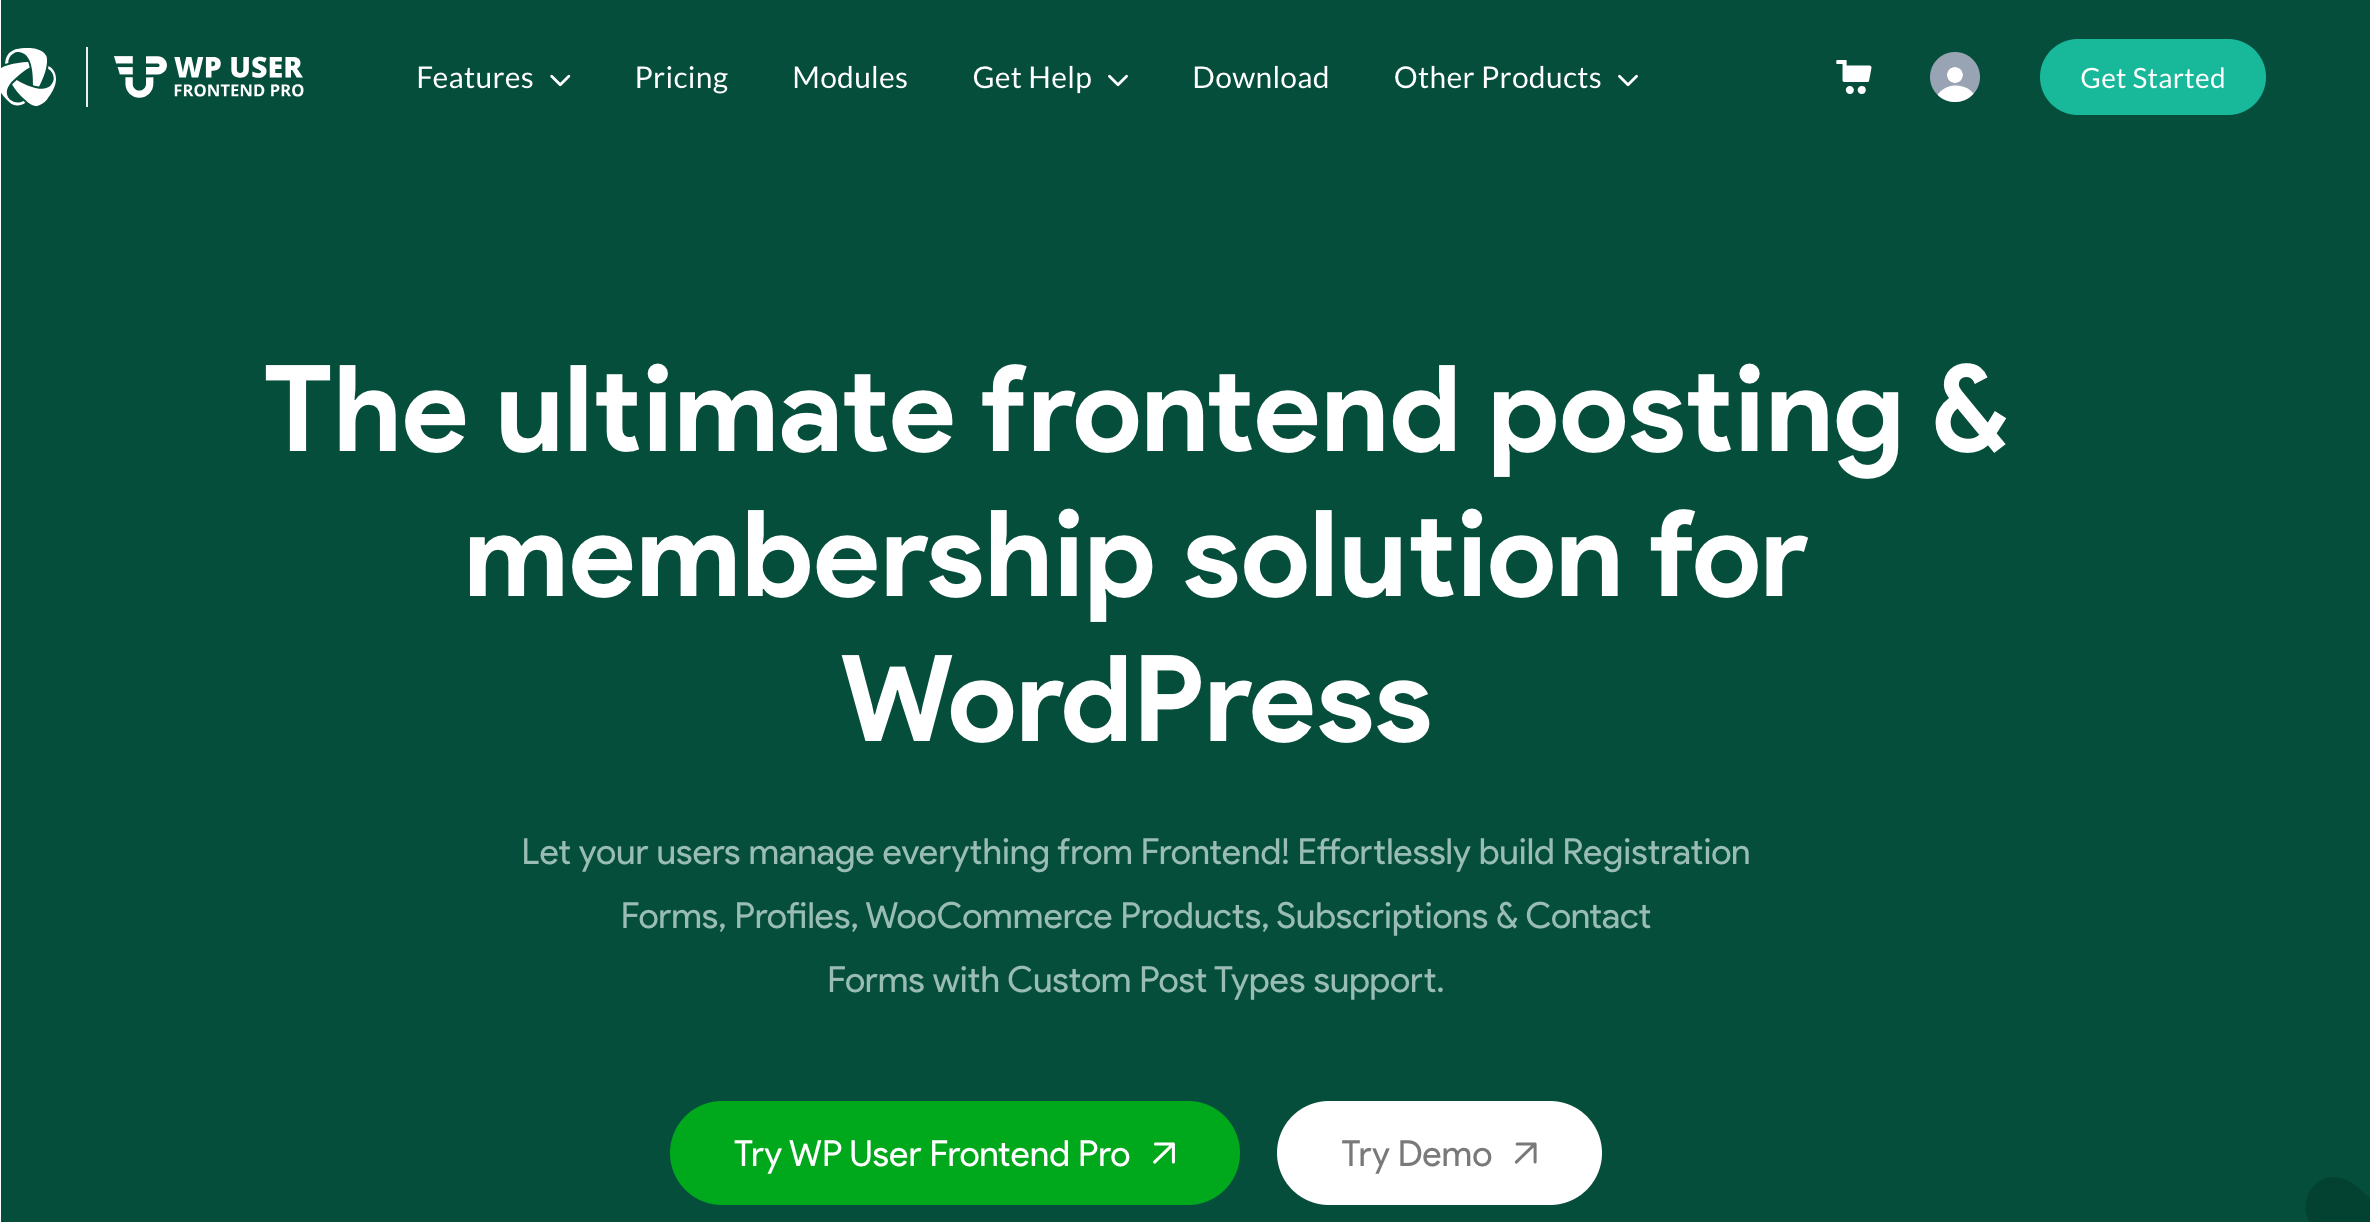This screenshot has width=2370, height=1222.
Task: Click the Download navigation link
Action: tap(1257, 76)
